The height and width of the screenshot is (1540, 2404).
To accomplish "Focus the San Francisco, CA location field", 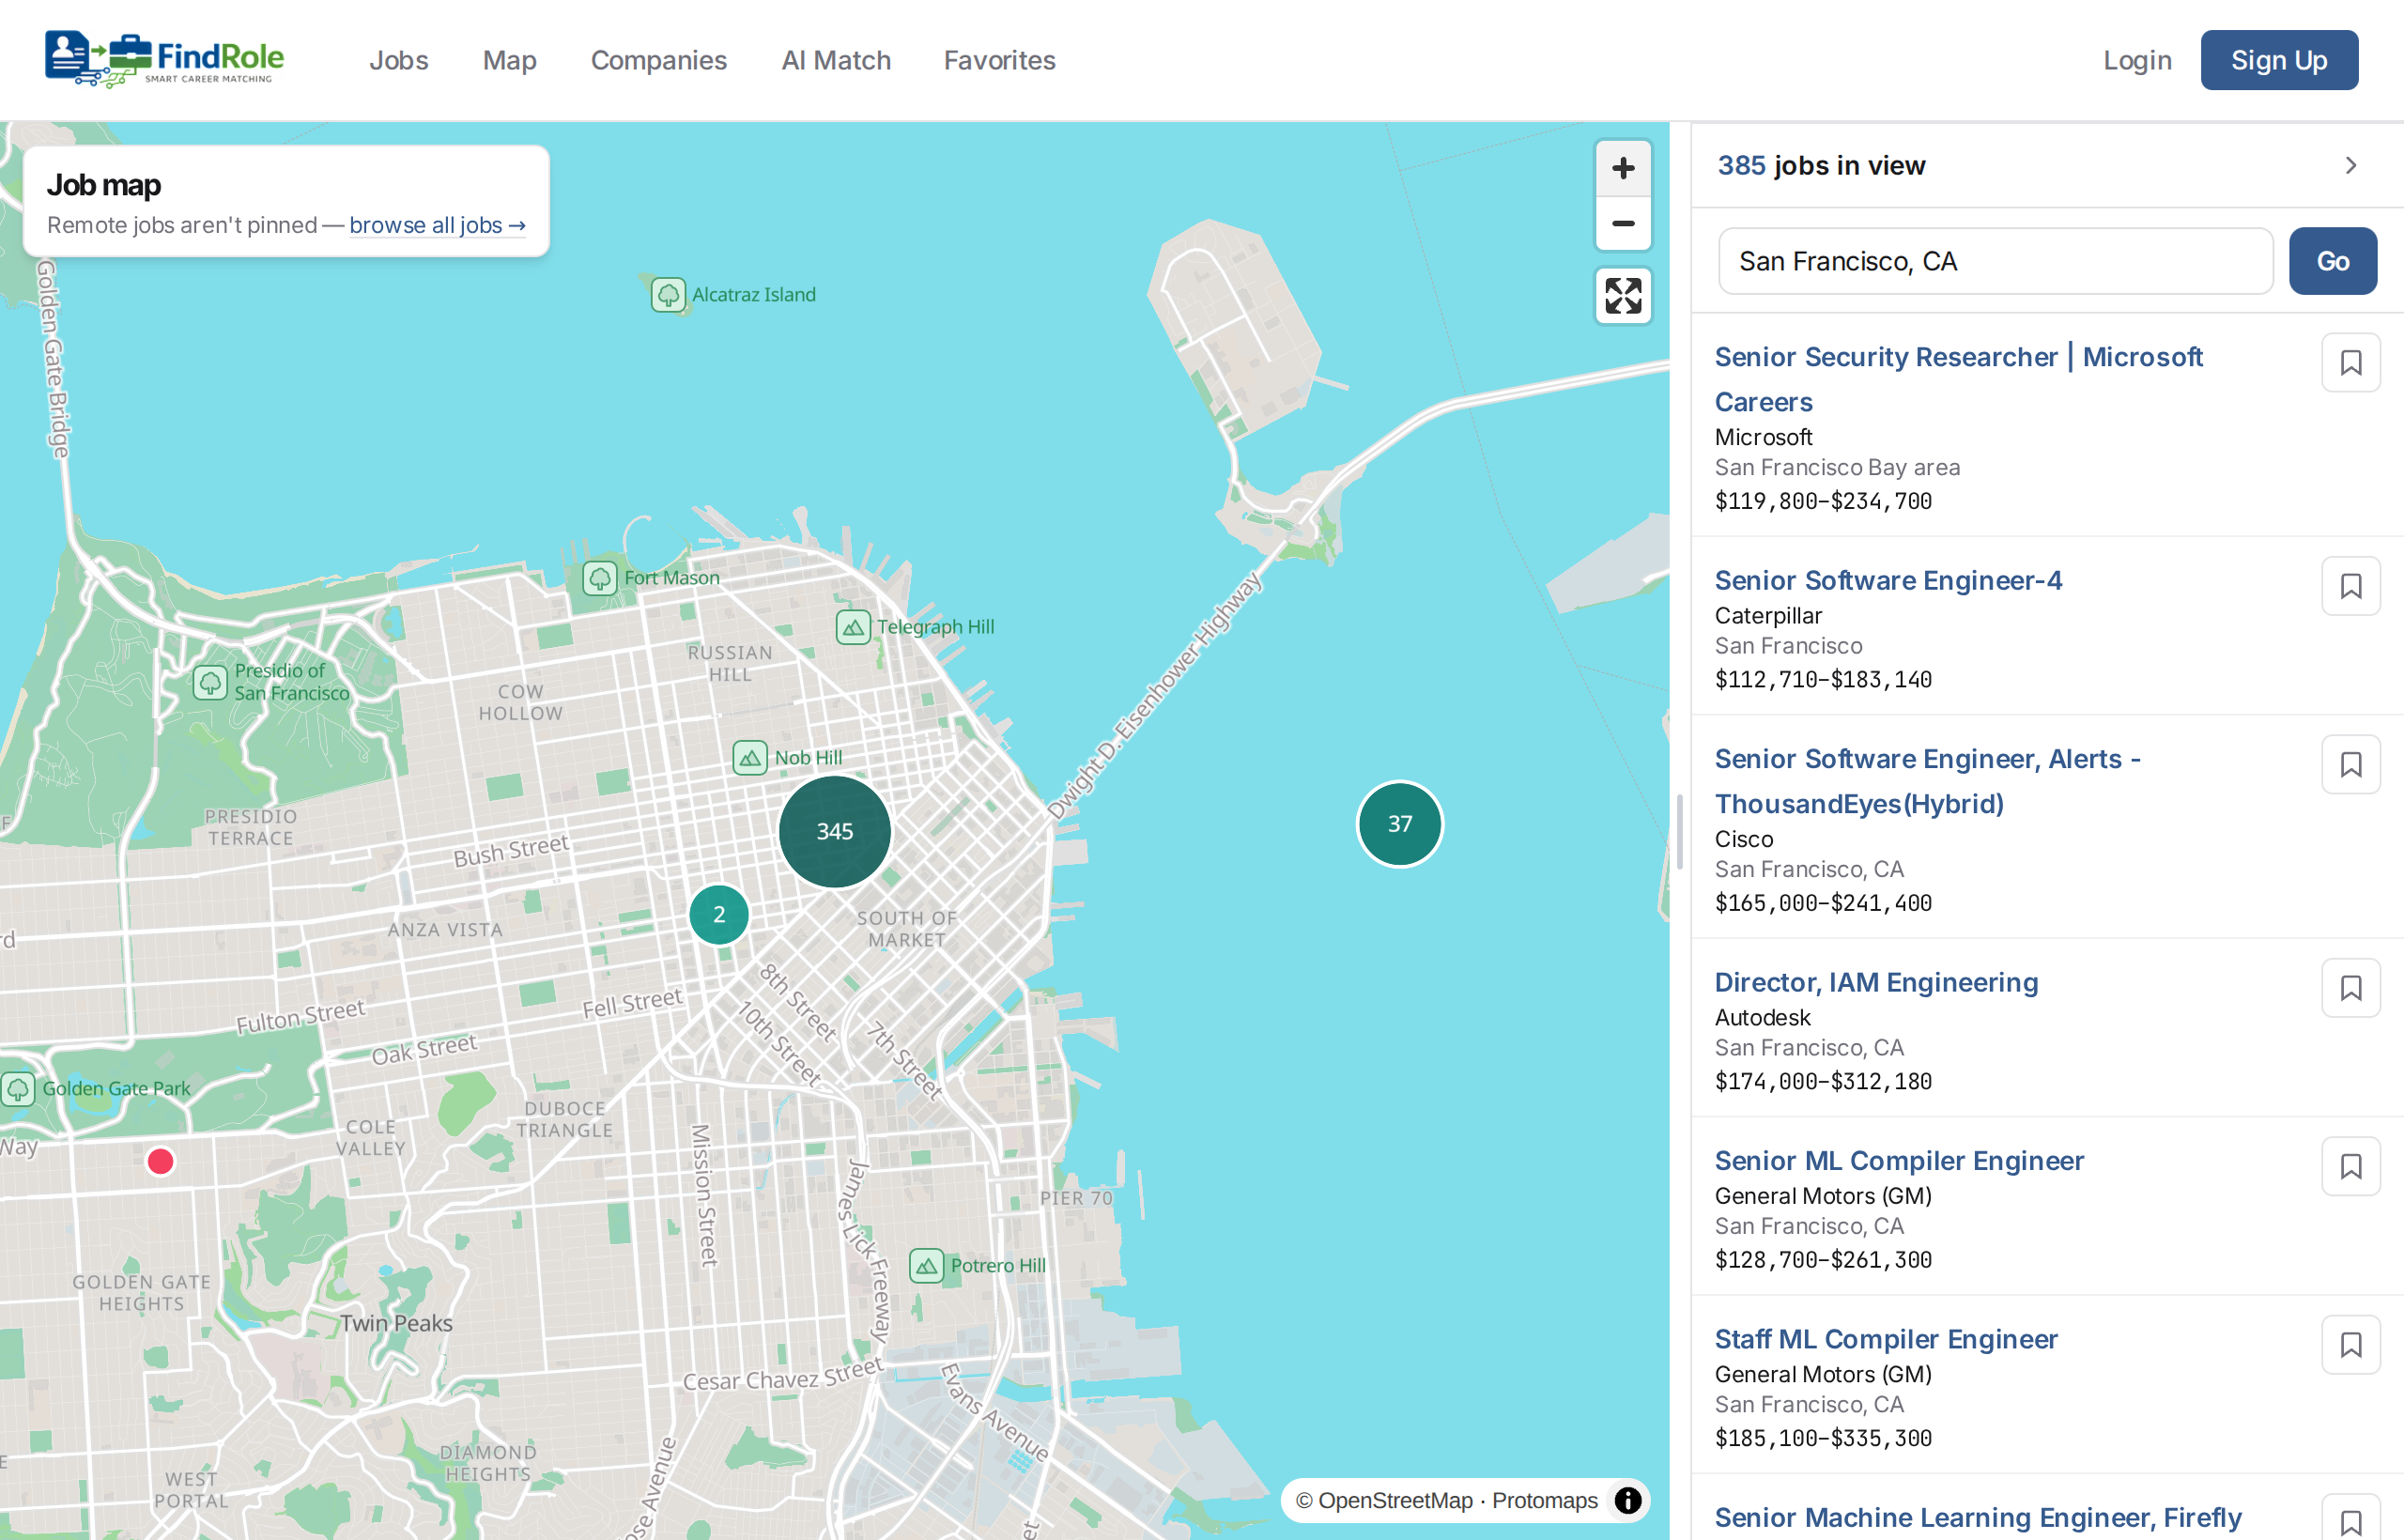I will click(1995, 261).
